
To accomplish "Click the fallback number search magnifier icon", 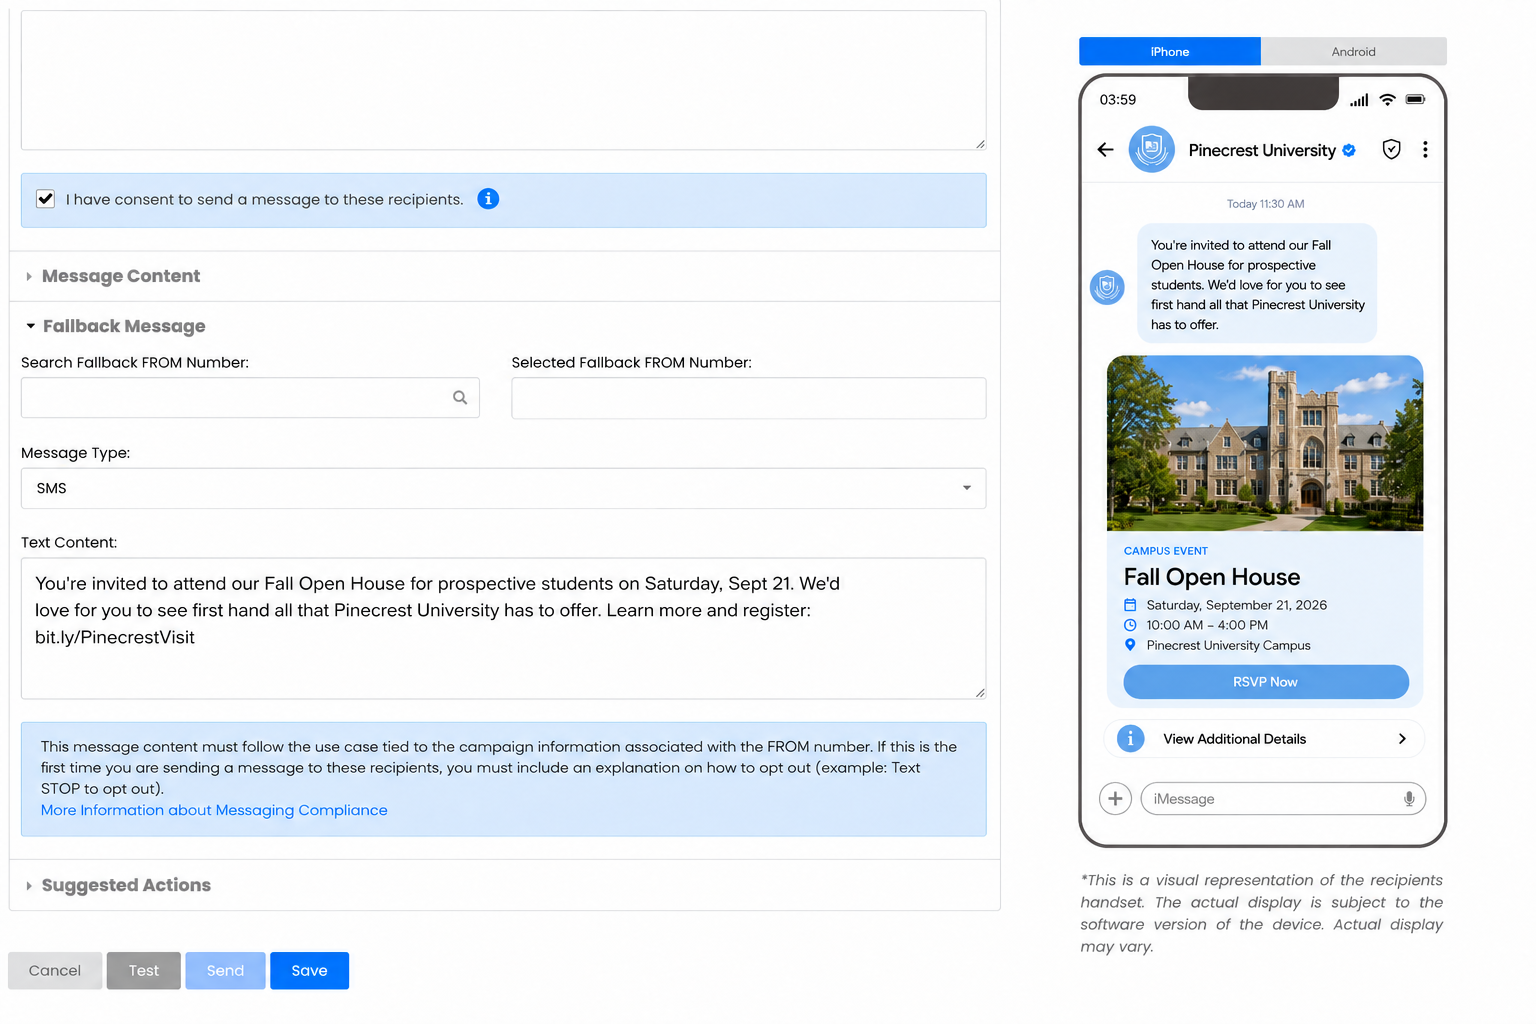I will click(x=460, y=398).
